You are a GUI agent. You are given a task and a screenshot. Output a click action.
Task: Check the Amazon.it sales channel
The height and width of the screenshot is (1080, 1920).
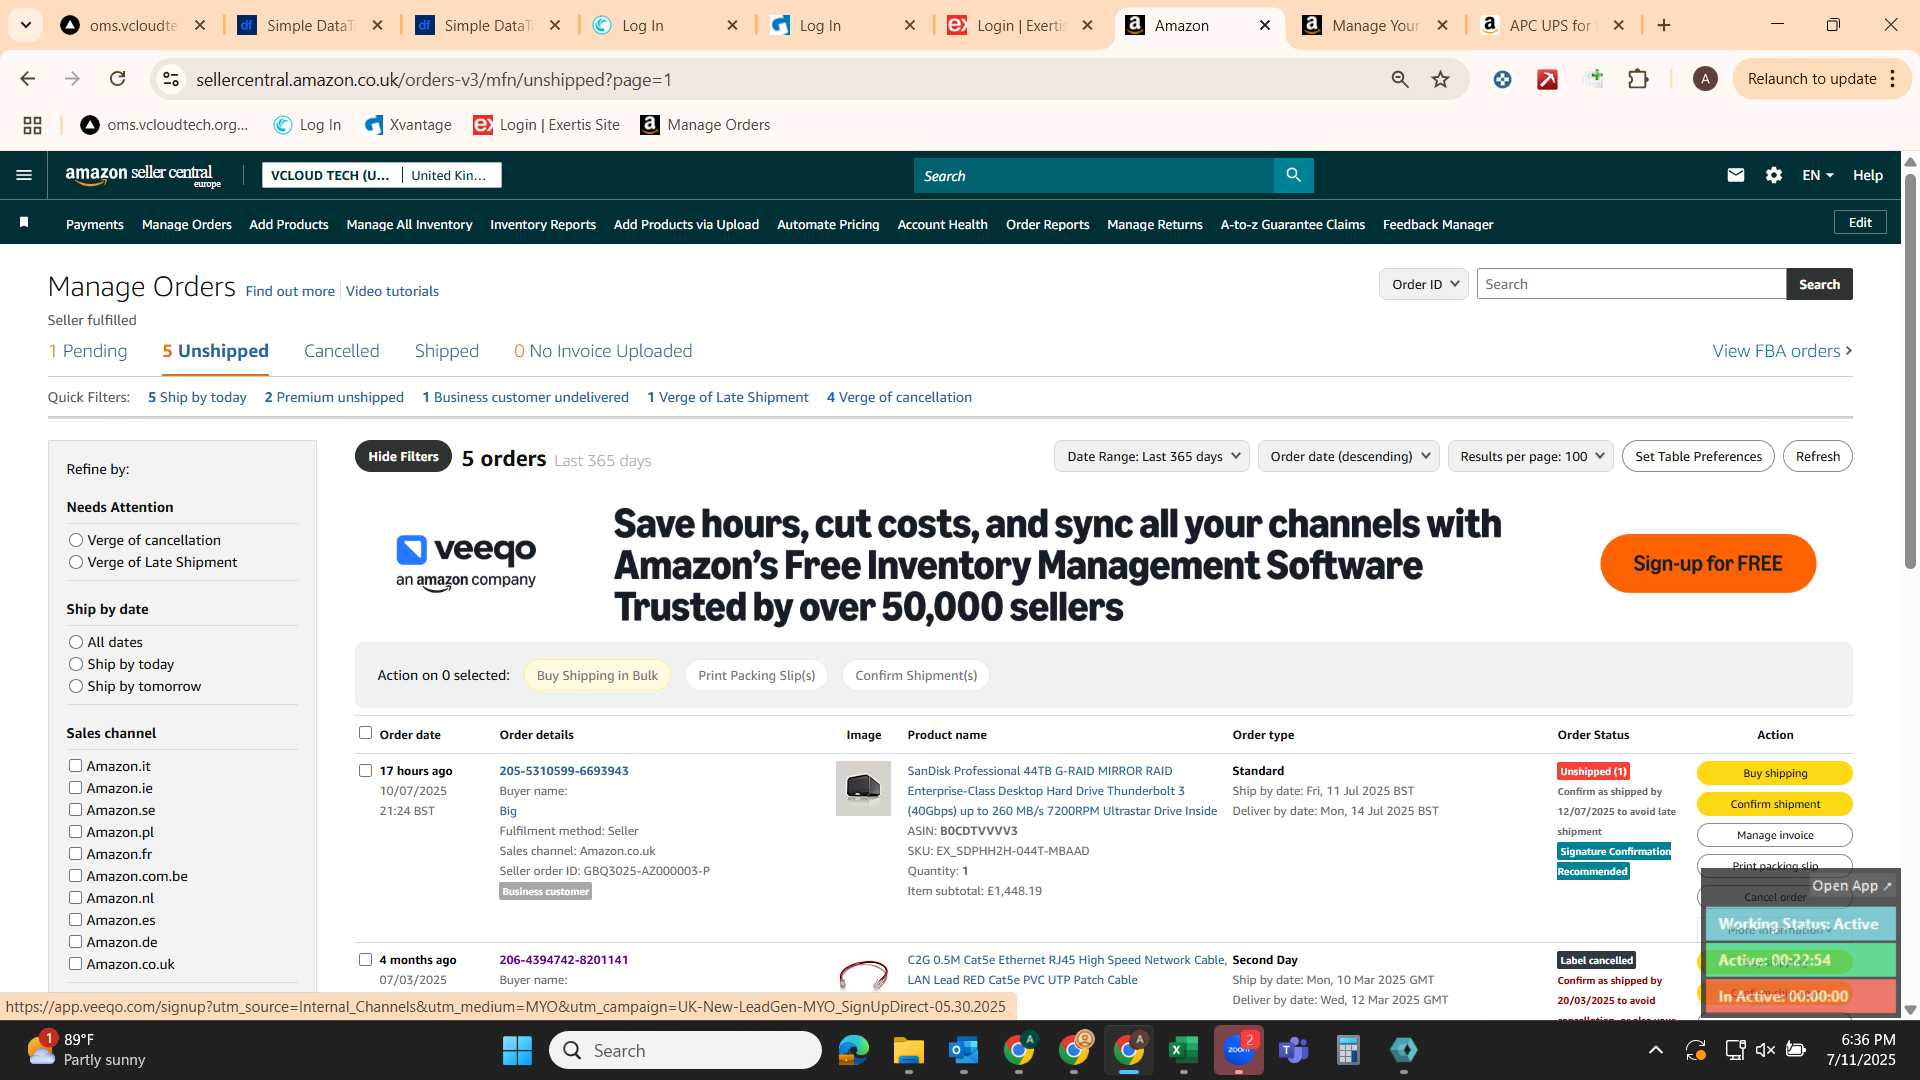(75, 766)
